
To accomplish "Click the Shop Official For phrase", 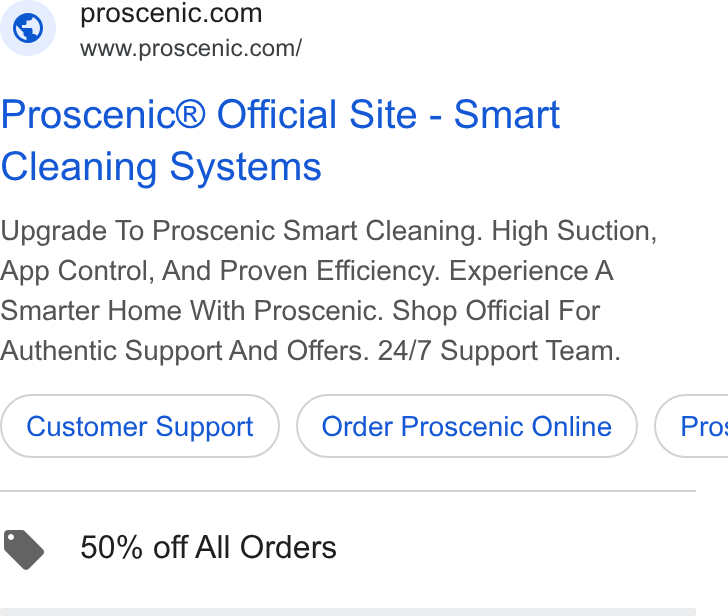I will point(496,311).
